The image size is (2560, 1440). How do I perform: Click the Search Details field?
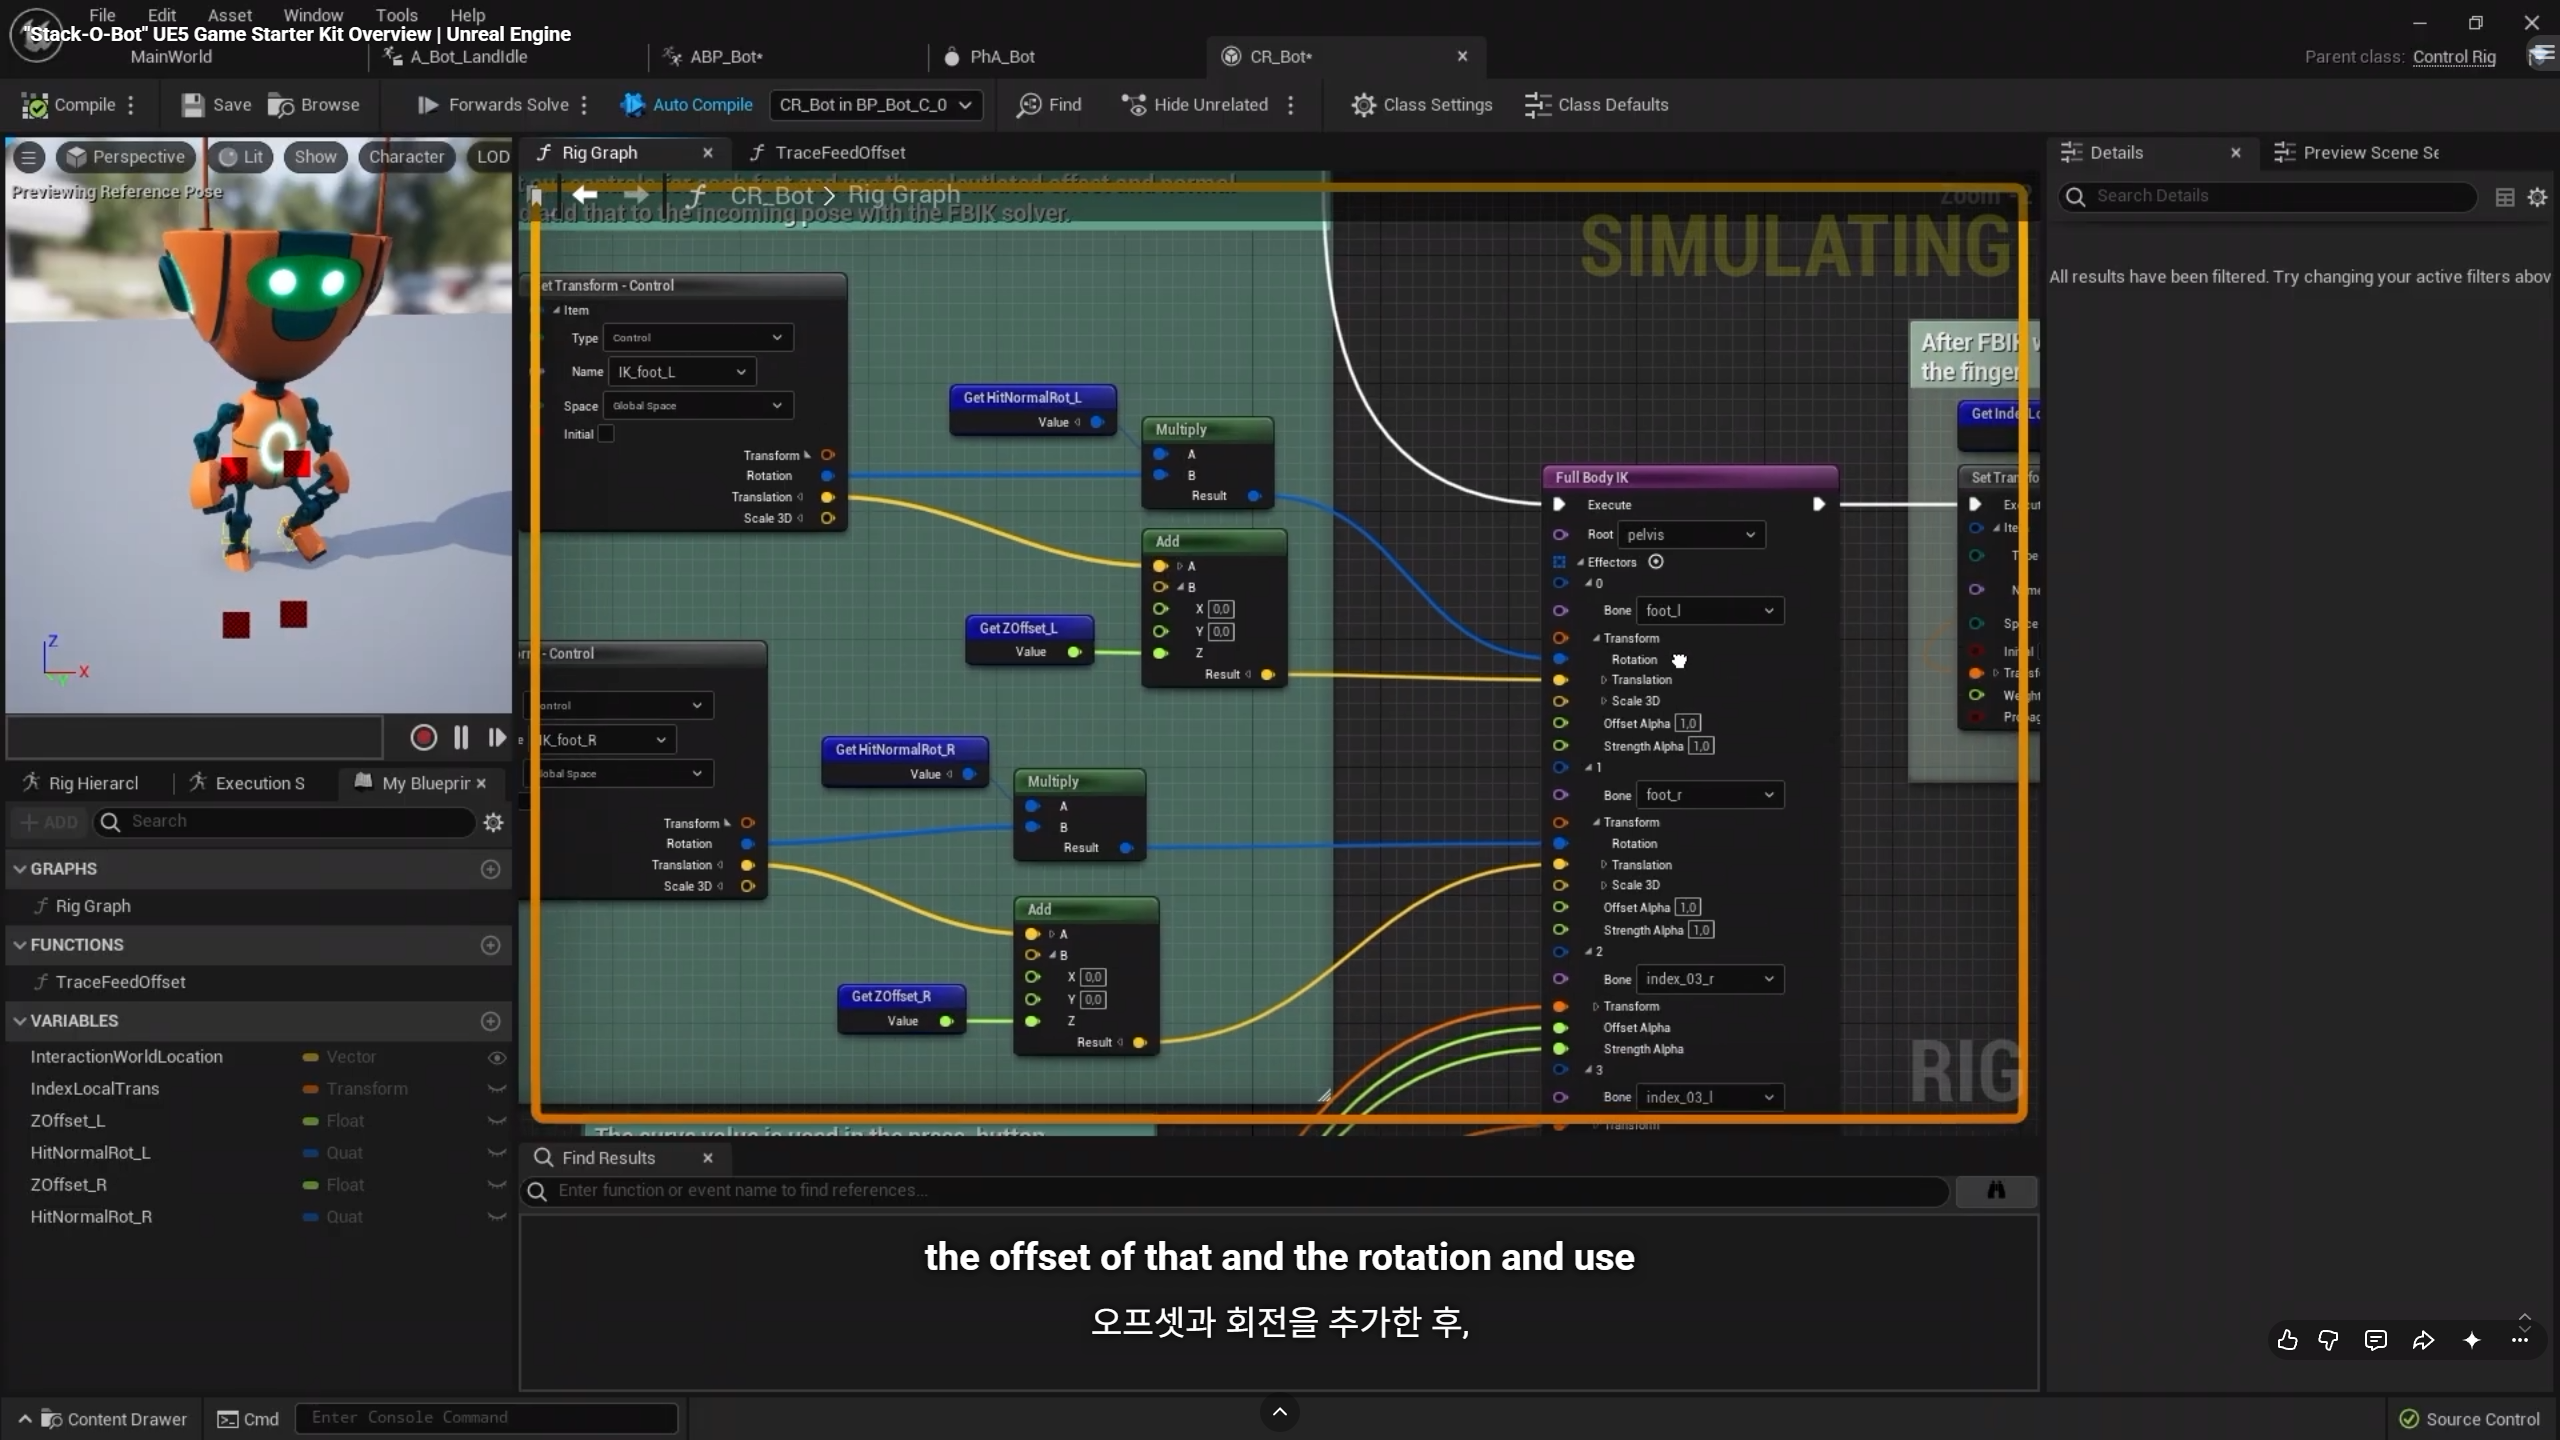2267,196
